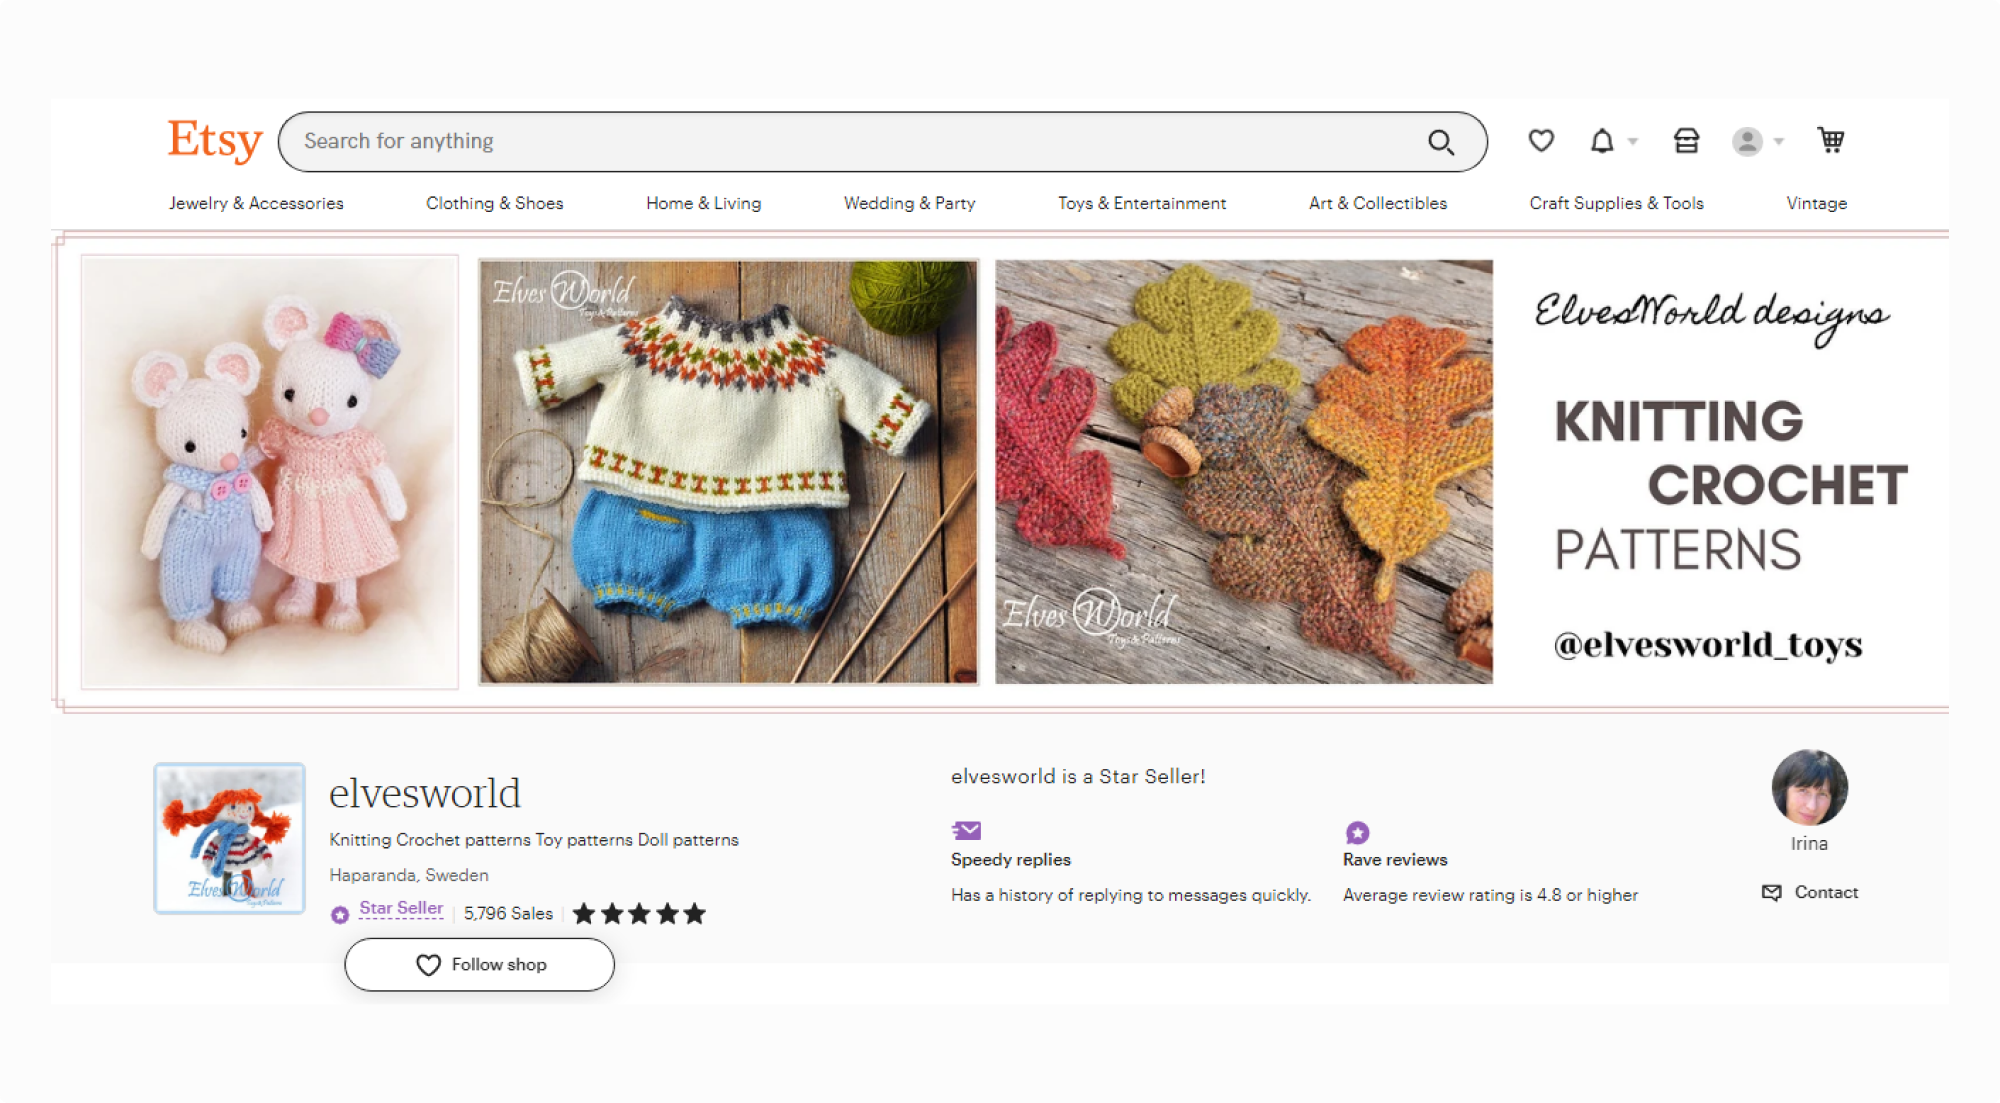Expand the notifications dropdown arrow

[x=1633, y=141]
